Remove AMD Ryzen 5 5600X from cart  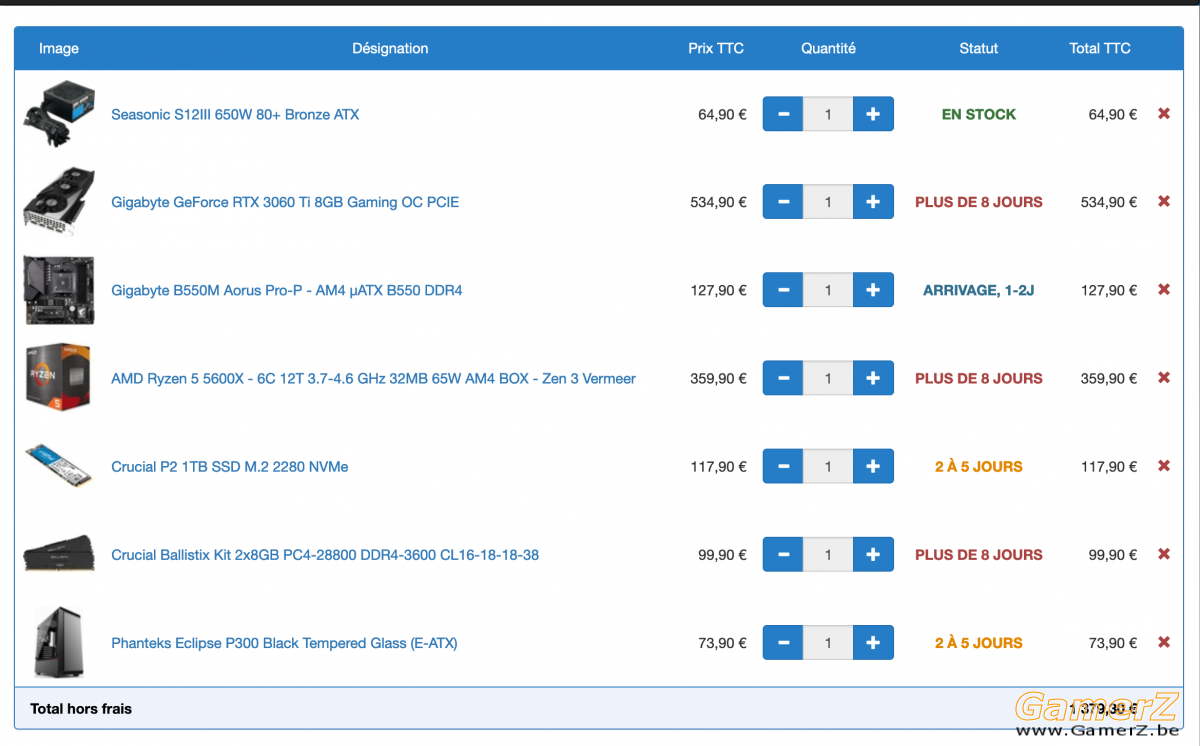(x=1164, y=378)
